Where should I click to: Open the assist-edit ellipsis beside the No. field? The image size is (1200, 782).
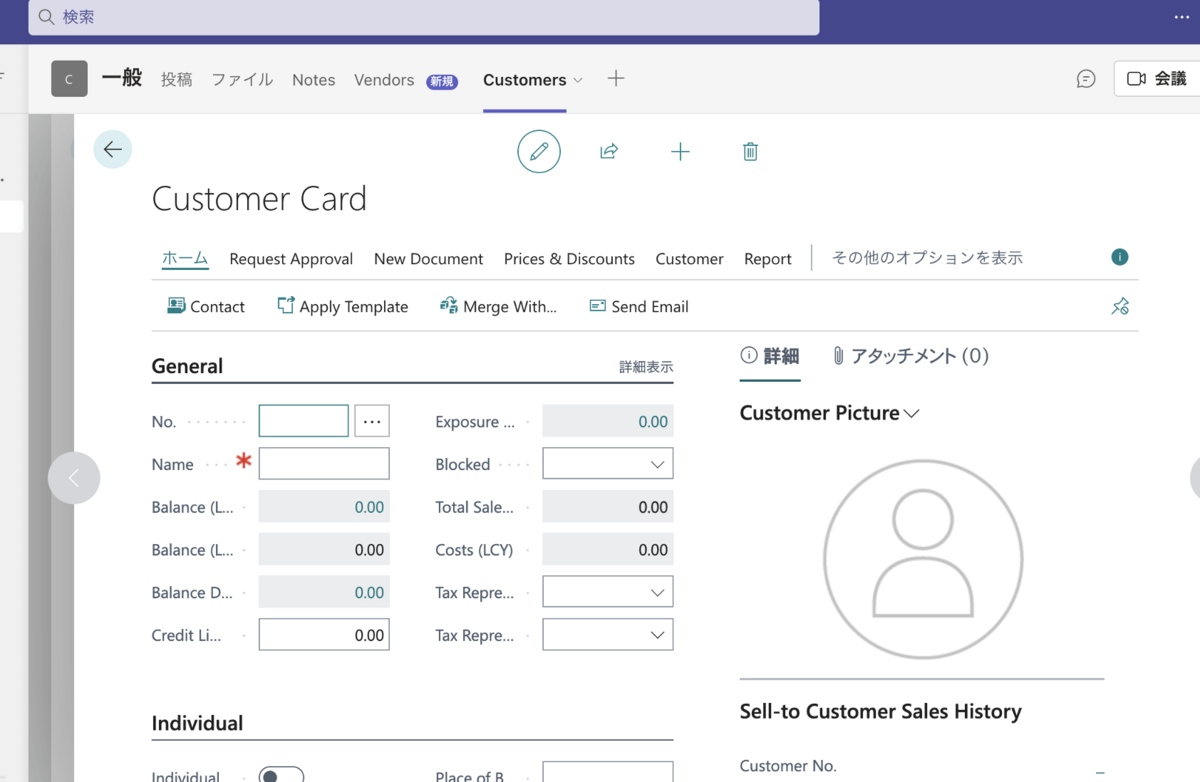372,421
